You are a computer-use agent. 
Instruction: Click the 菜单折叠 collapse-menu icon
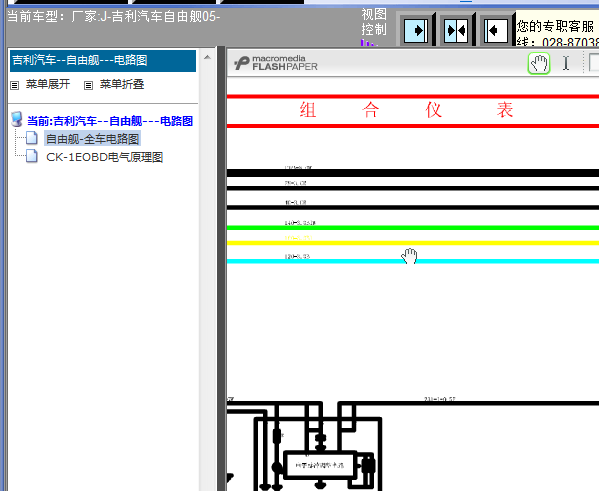(x=88, y=85)
